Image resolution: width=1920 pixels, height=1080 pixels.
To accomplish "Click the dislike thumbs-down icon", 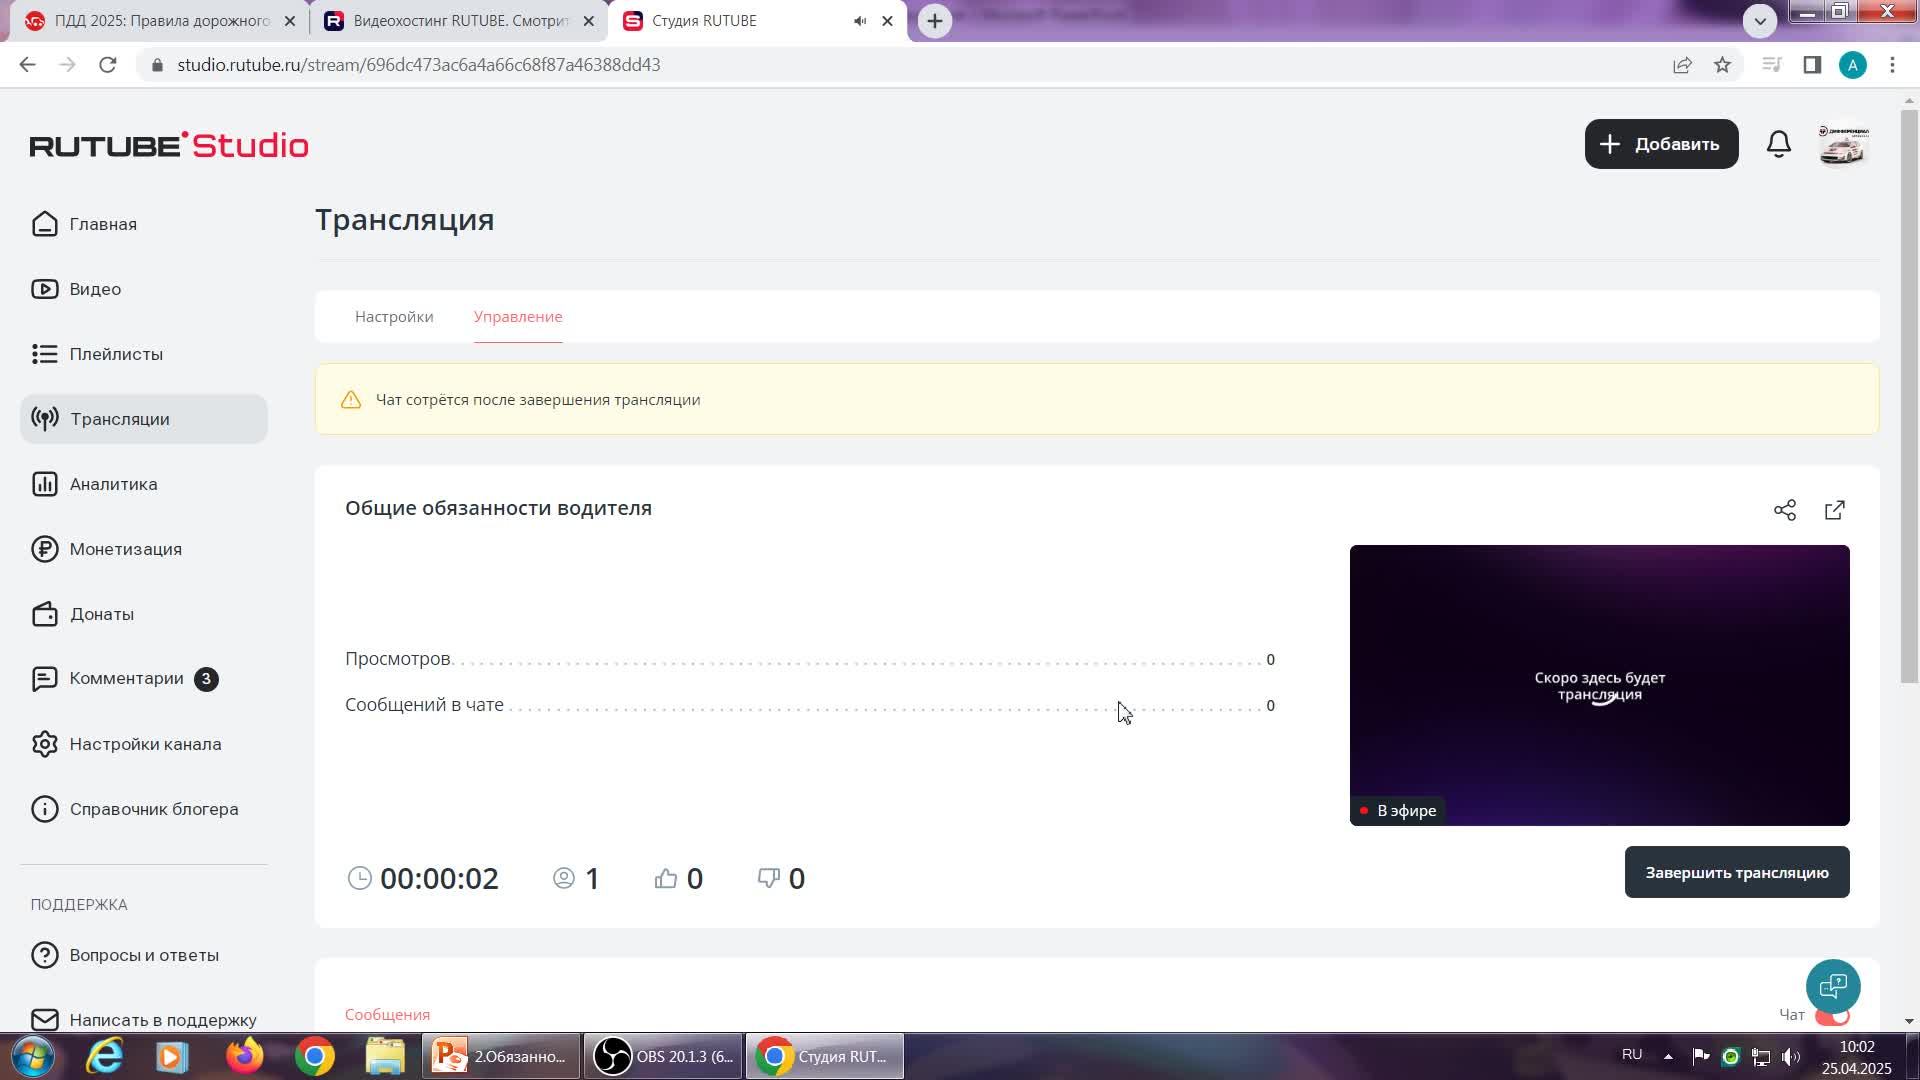I will coord(768,878).
